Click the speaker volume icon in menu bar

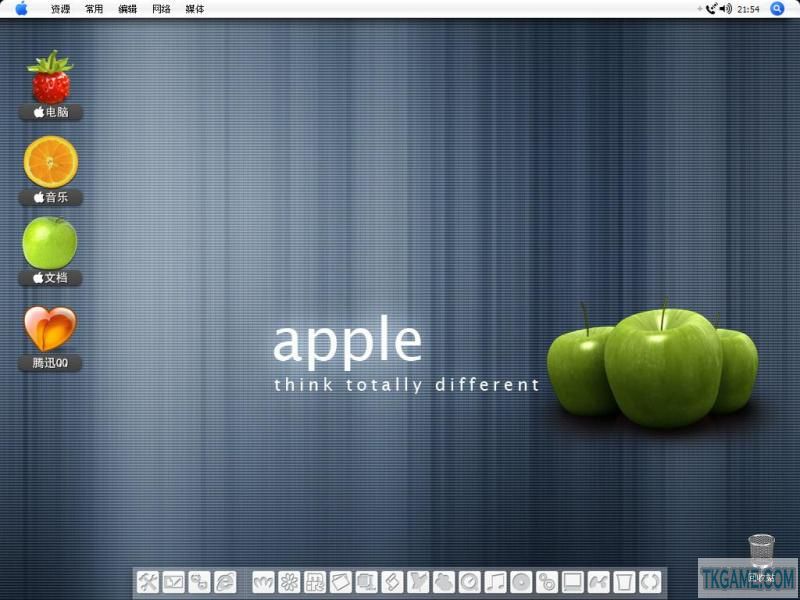coord(726,9)
